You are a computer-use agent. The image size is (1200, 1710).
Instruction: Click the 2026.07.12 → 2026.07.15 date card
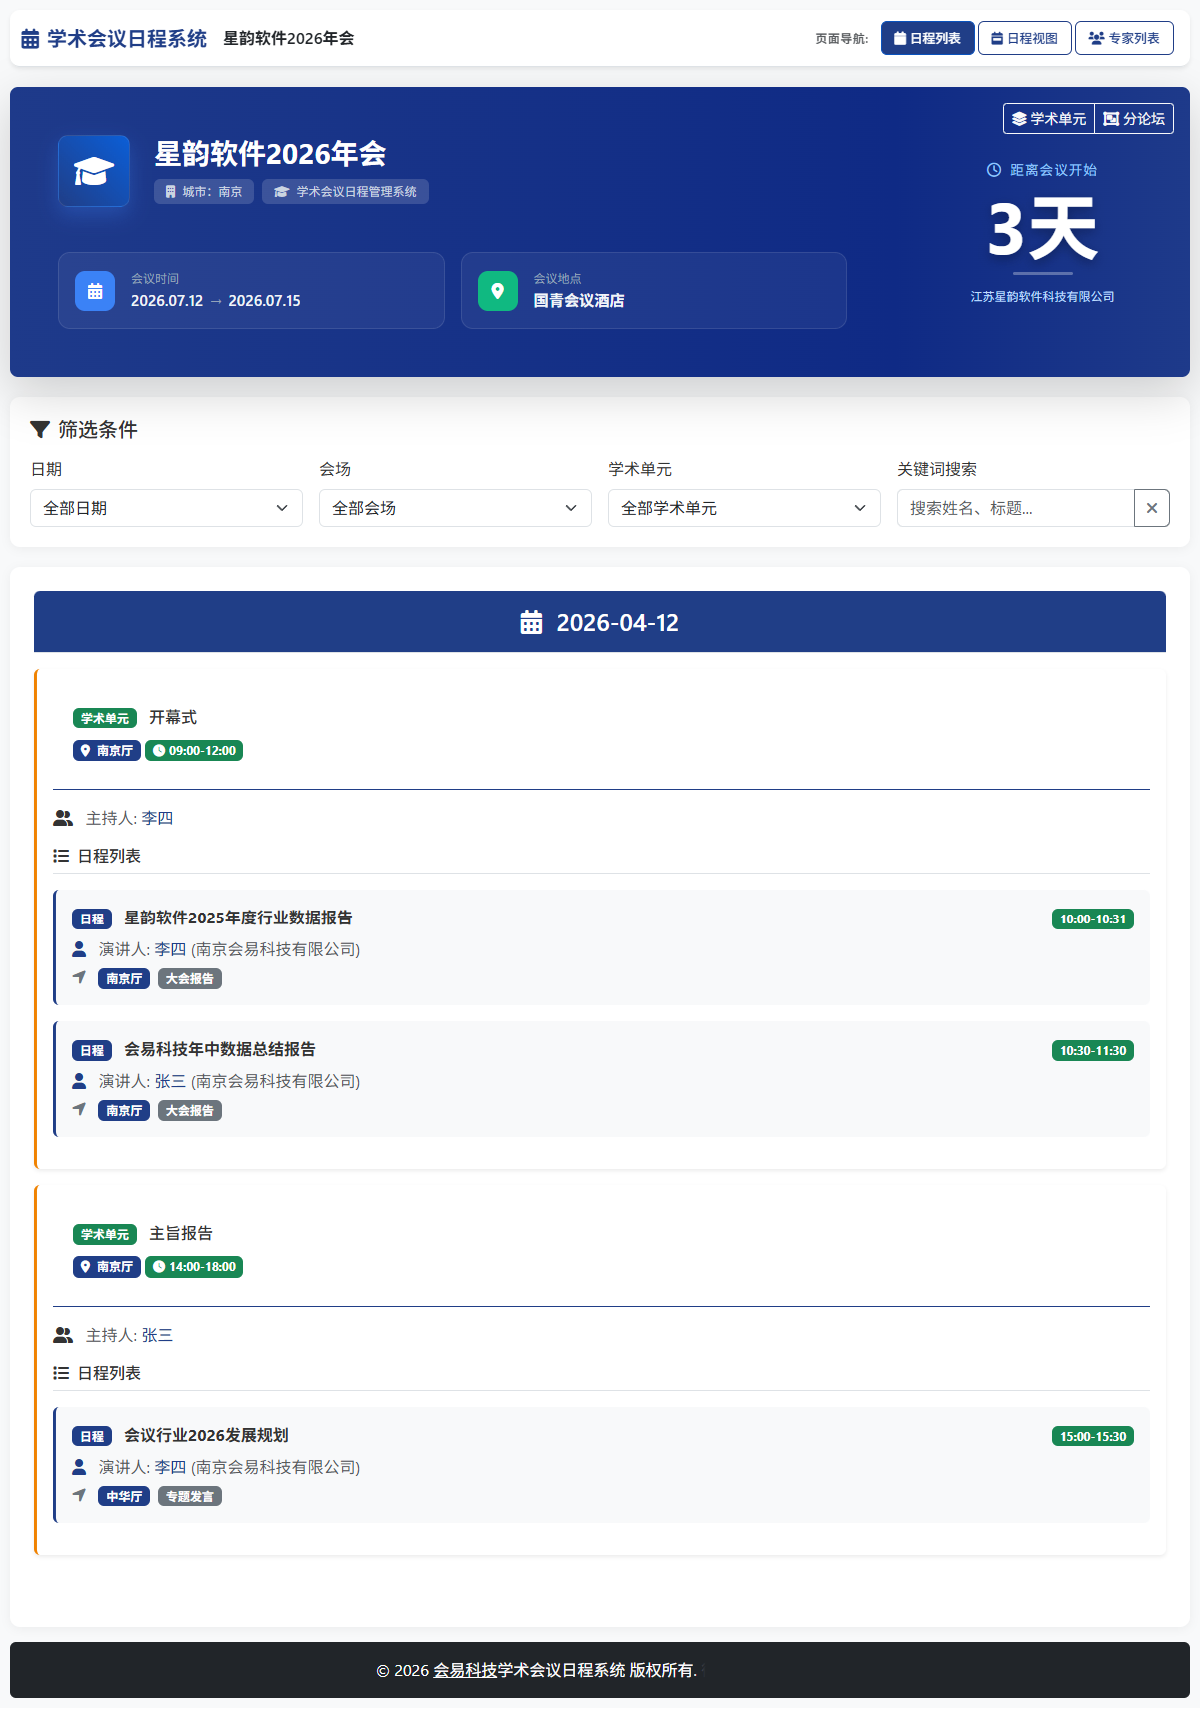click(251, 290)
